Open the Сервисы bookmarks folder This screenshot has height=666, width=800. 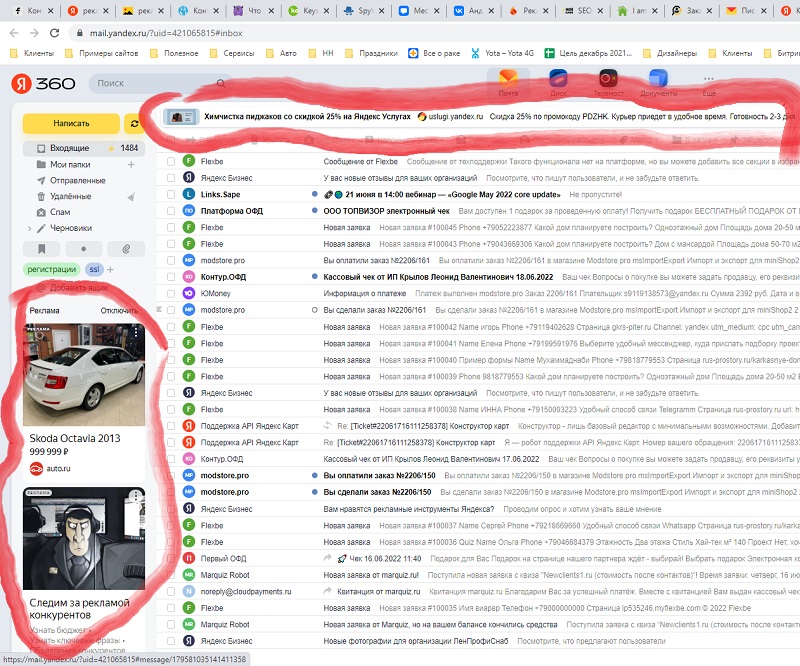click(232, 53)
